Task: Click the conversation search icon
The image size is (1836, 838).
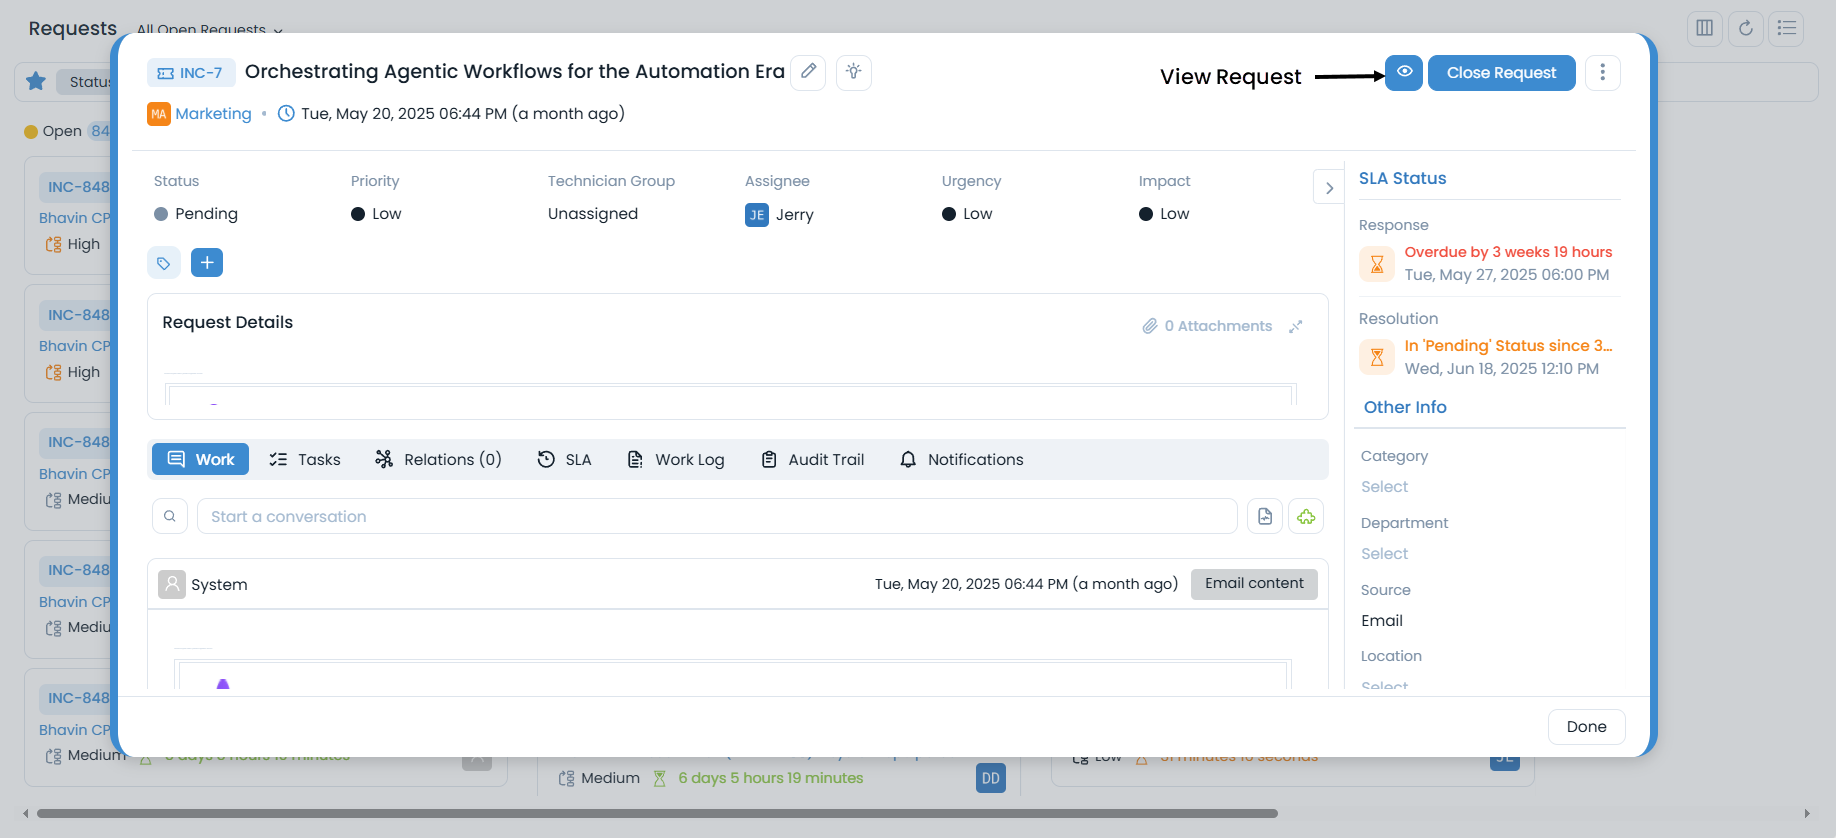Action: click(170, 516)
